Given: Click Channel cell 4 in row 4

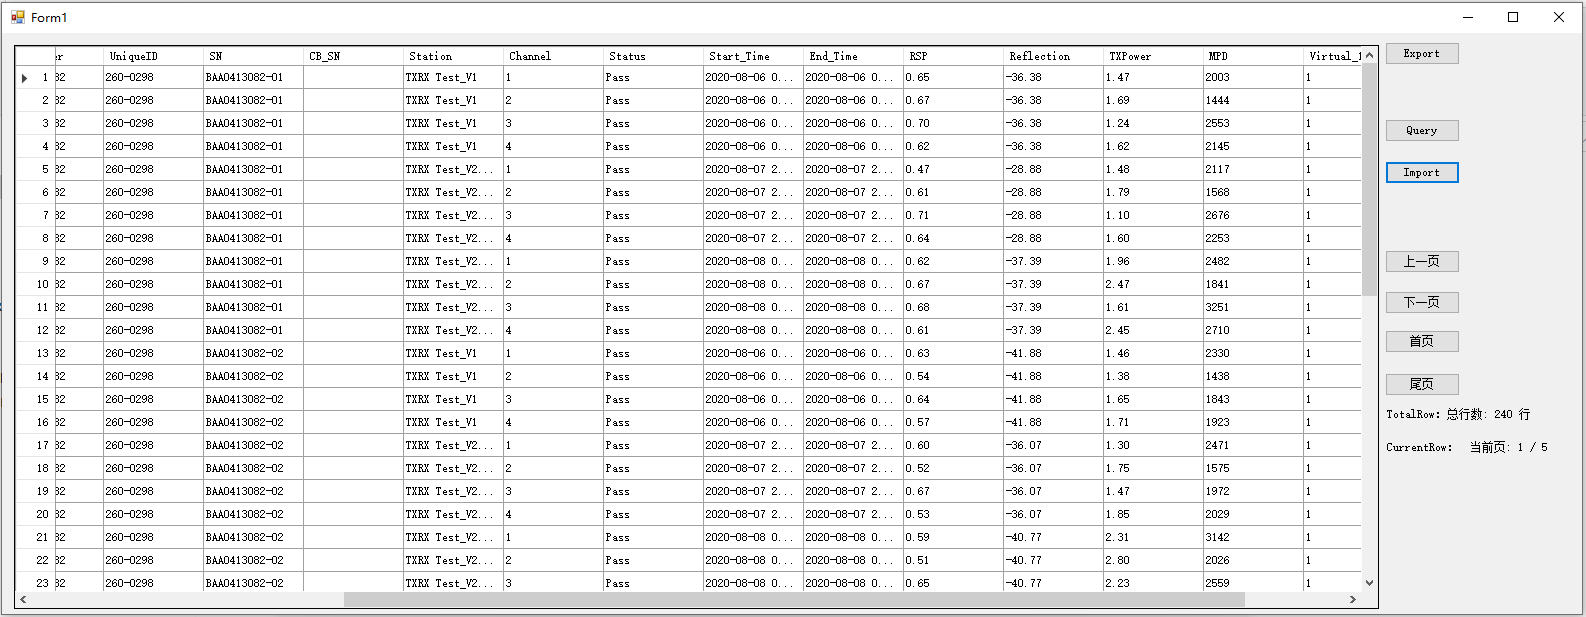Looking at the screenshot, I should point(554,146).
